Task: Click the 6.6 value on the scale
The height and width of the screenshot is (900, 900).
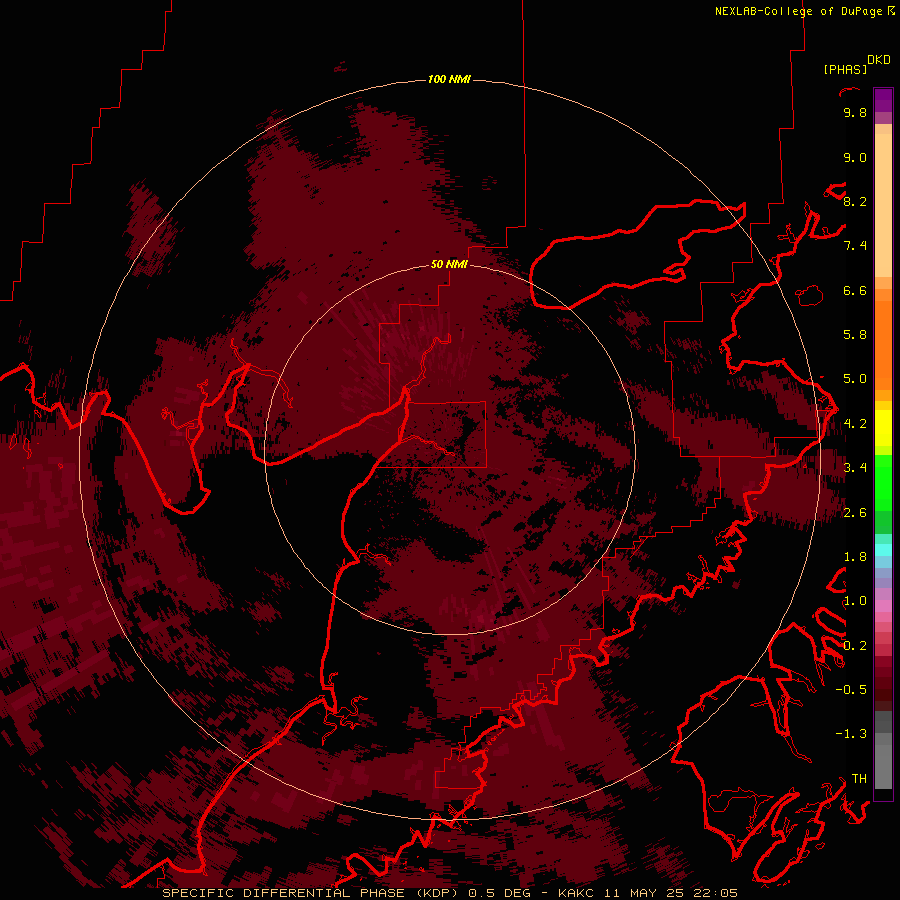Action: 855,290
